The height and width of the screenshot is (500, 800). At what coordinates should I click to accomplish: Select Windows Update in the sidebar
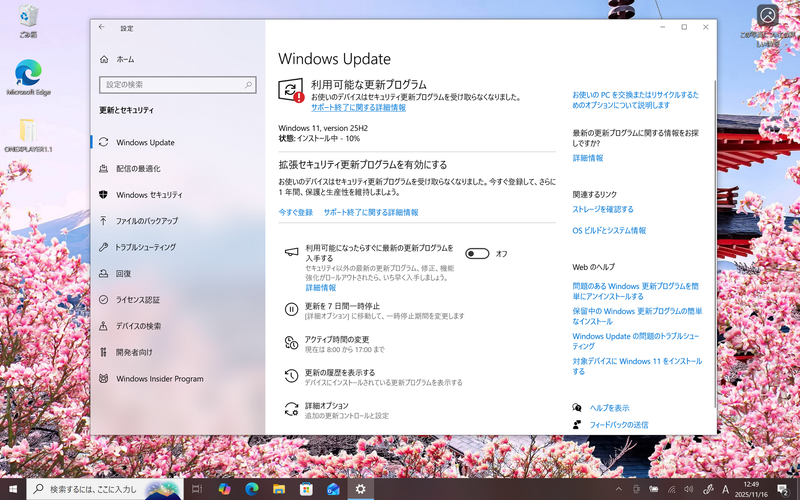click(x=178, y=142)
